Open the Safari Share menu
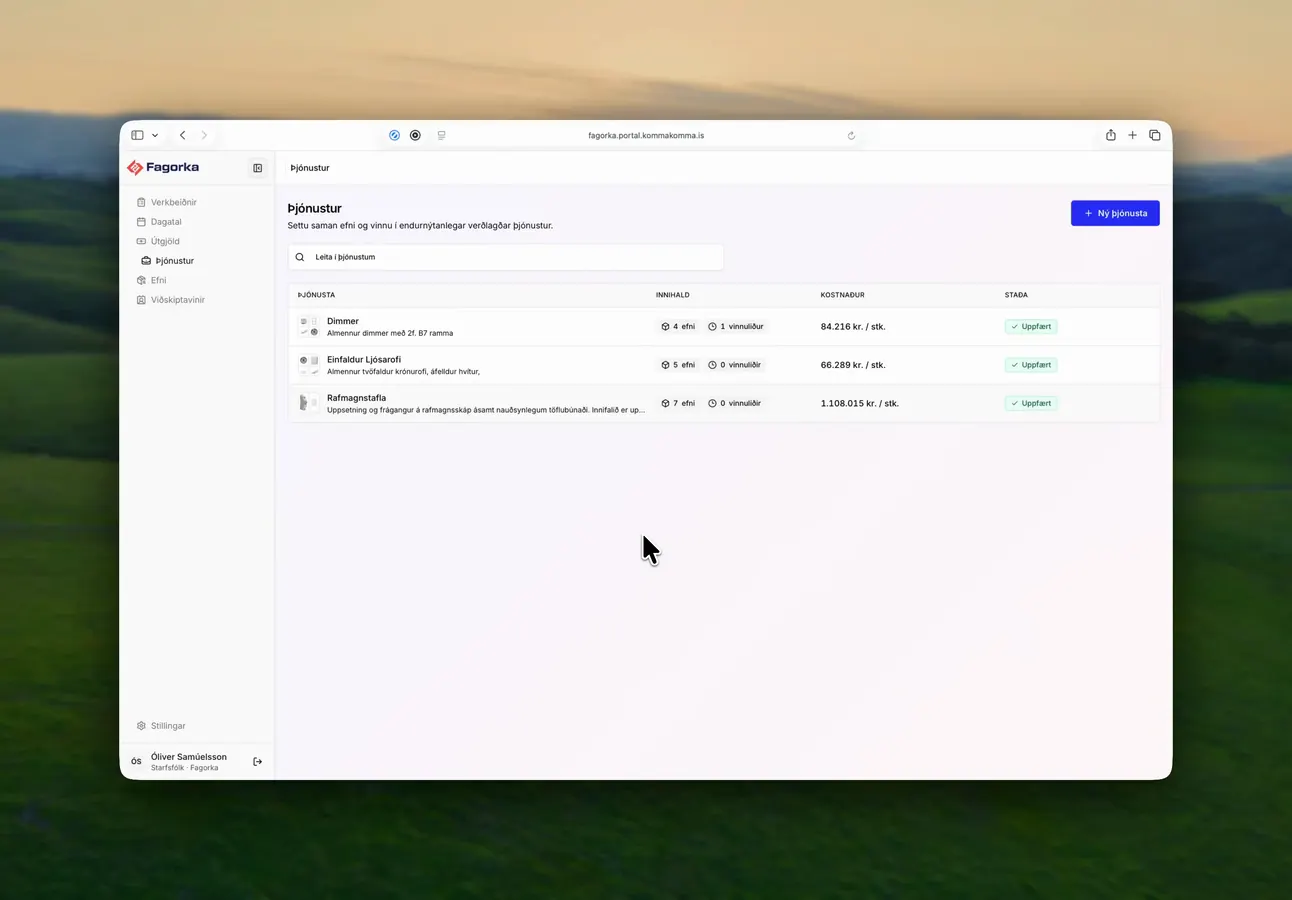The width and height of the screenshot is (1292, 900). tap(1110, 135)
